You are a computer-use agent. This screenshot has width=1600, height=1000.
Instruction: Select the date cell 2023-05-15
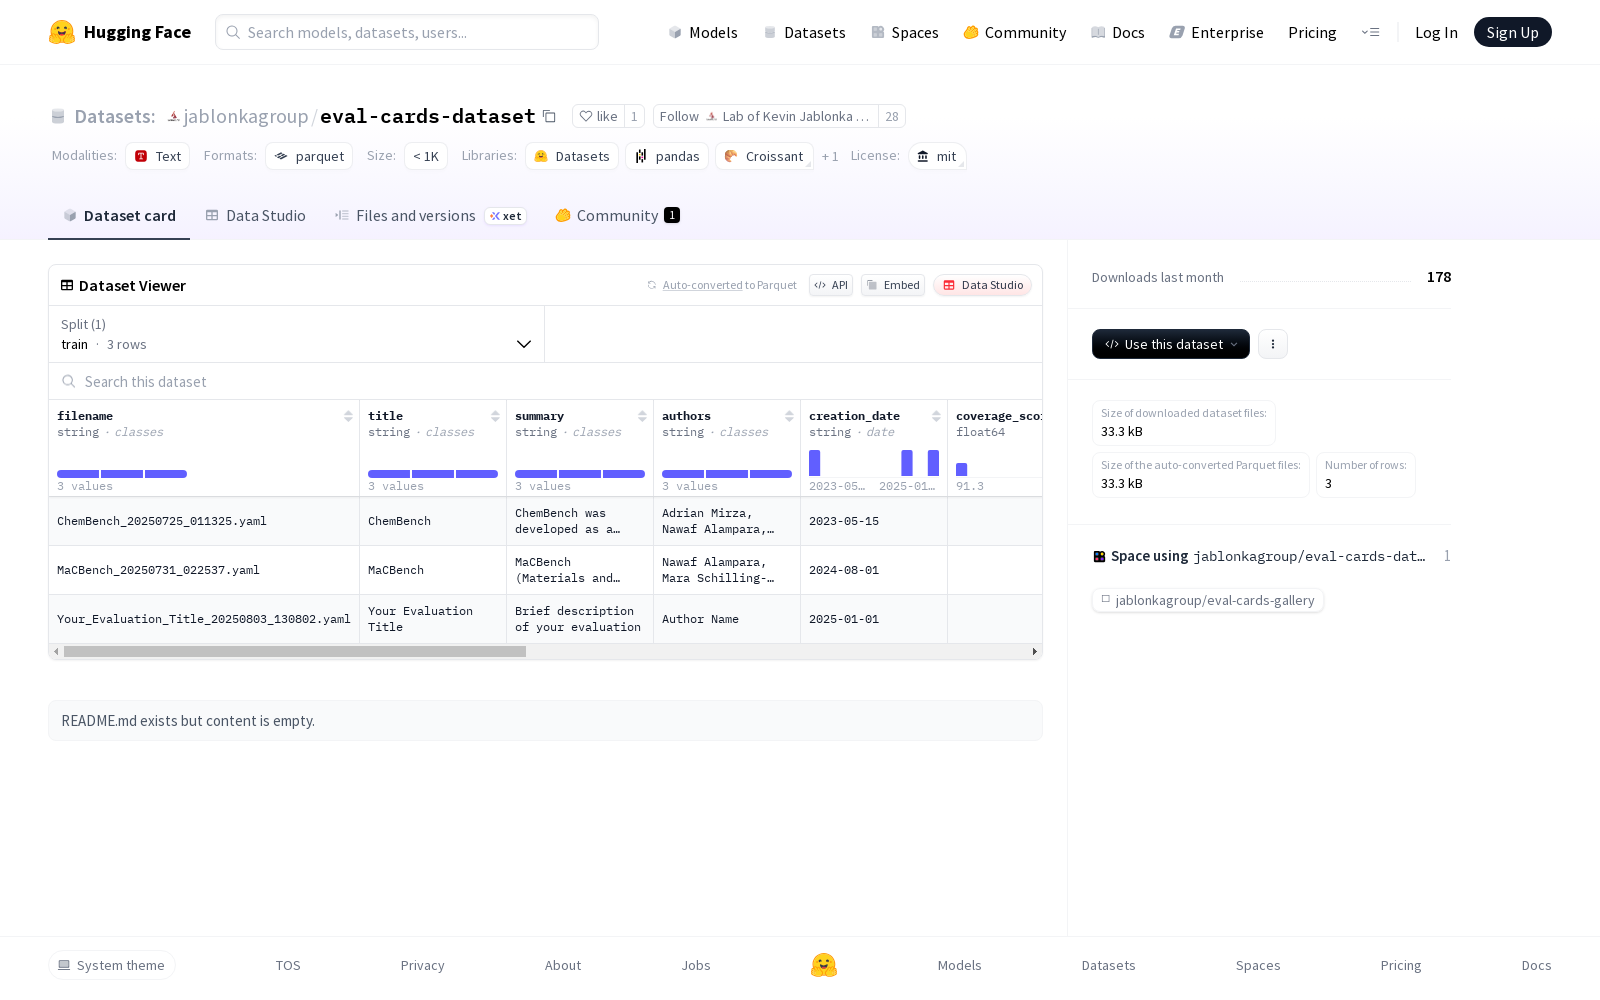tap(874, 521)
